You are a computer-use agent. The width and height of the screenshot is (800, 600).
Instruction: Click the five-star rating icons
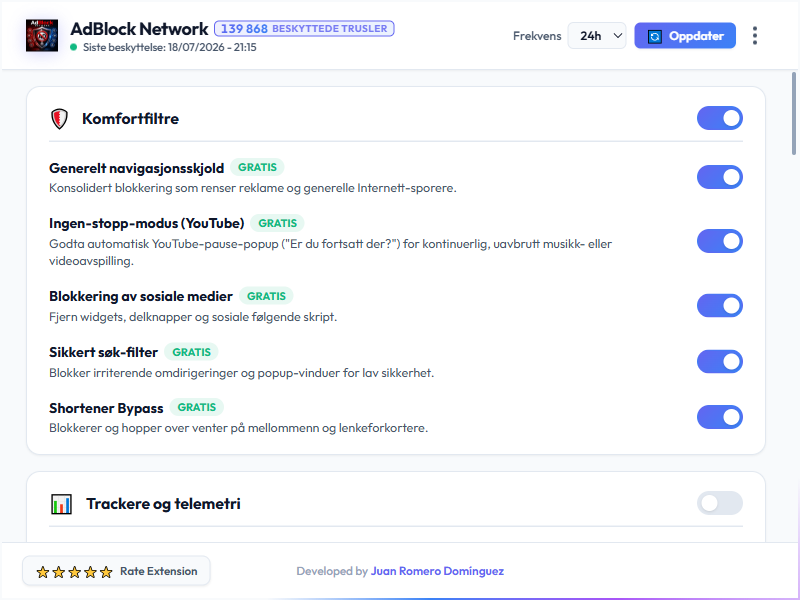pos(74,572)
